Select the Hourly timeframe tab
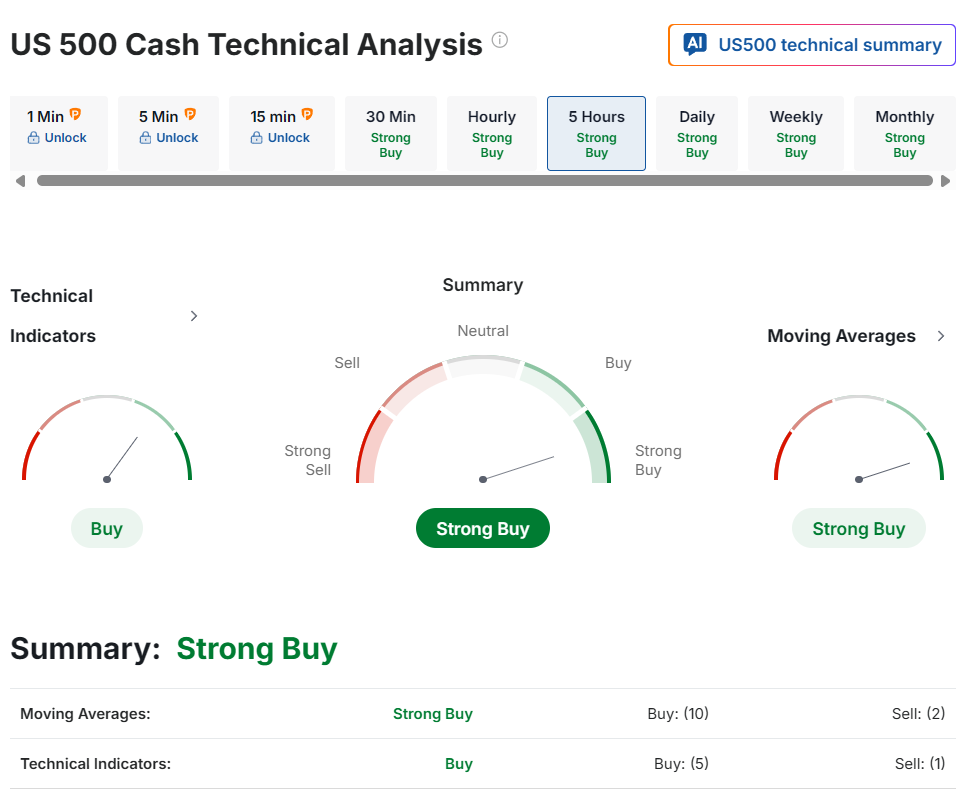The height and width of the screenshot is (806, 965). (x=492, y=133)
